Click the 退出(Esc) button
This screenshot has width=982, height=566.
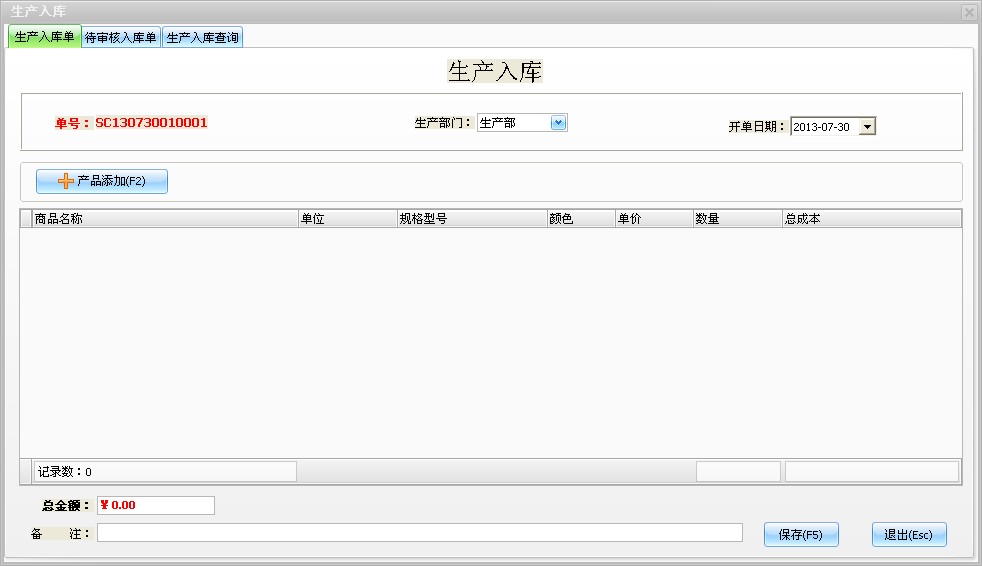coord(908,535)
